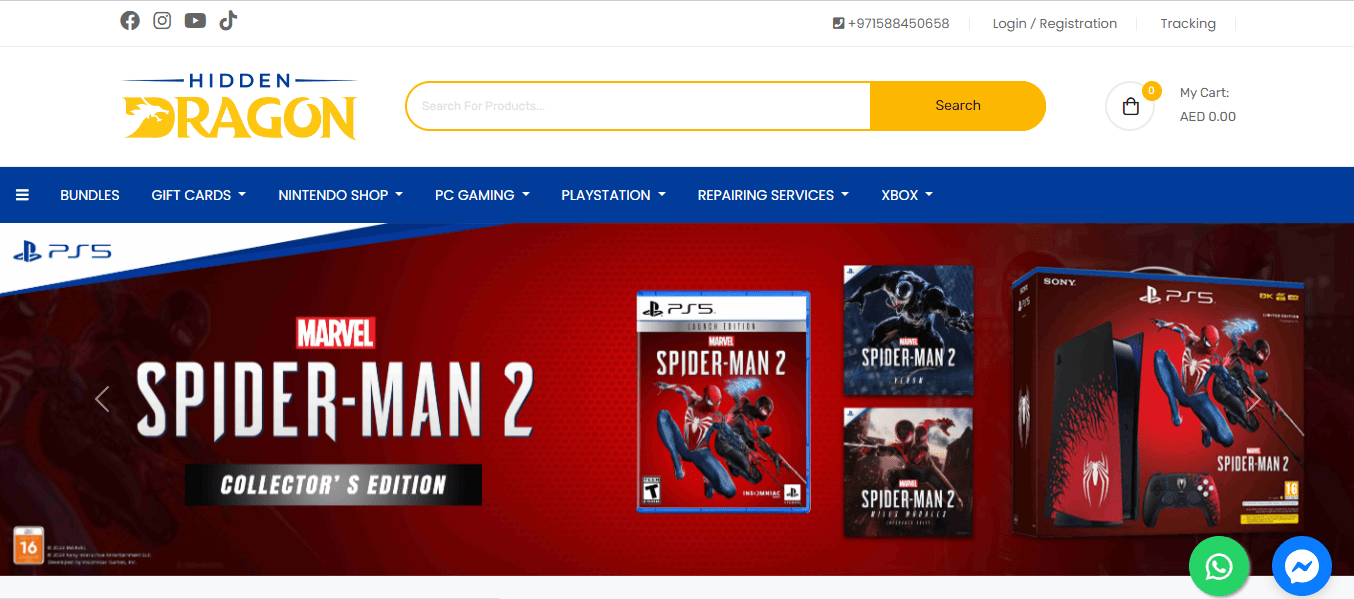1354x599 pixels.
Task: Focus the Search For Products field
Action: tap(637, 106)
